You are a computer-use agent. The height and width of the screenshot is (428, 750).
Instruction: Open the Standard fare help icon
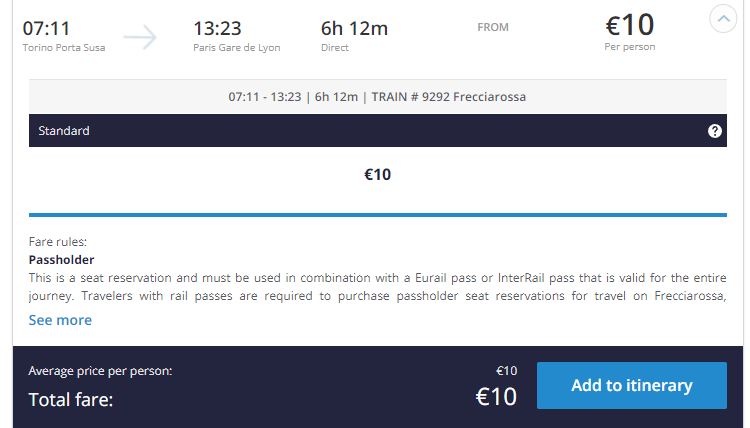click(715, 131)
